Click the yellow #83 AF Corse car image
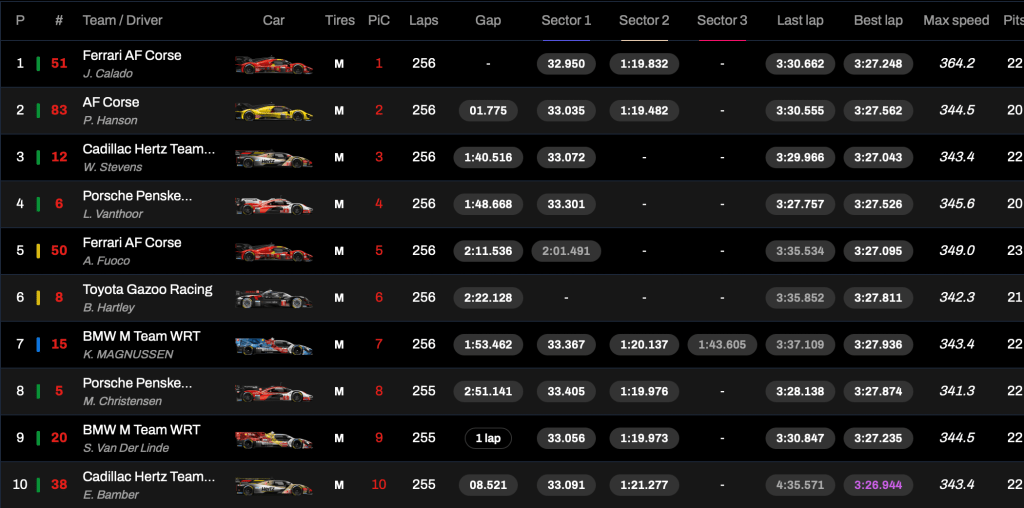This screenshot has width=1024, height=508. click(x=273, y=111)
